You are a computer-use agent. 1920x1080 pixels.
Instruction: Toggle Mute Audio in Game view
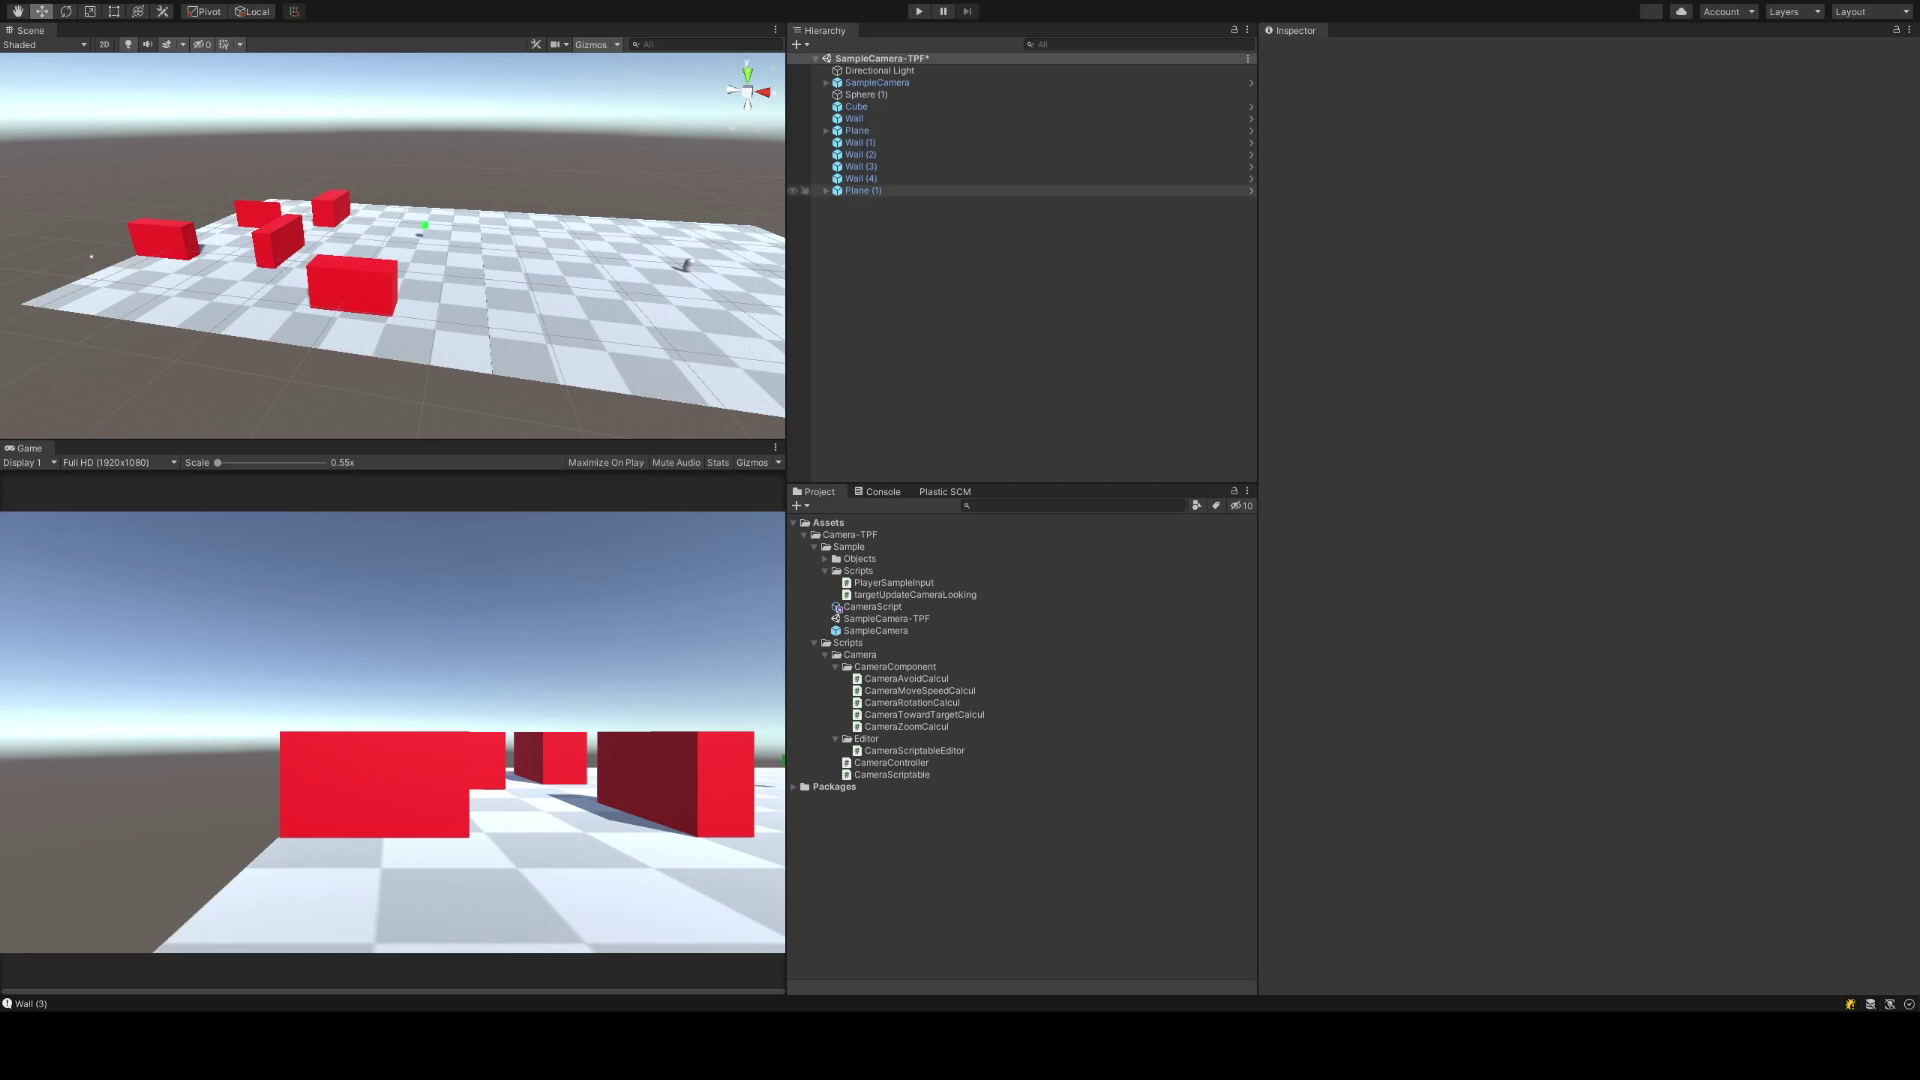pyautogui.click(x=676, y=462)
